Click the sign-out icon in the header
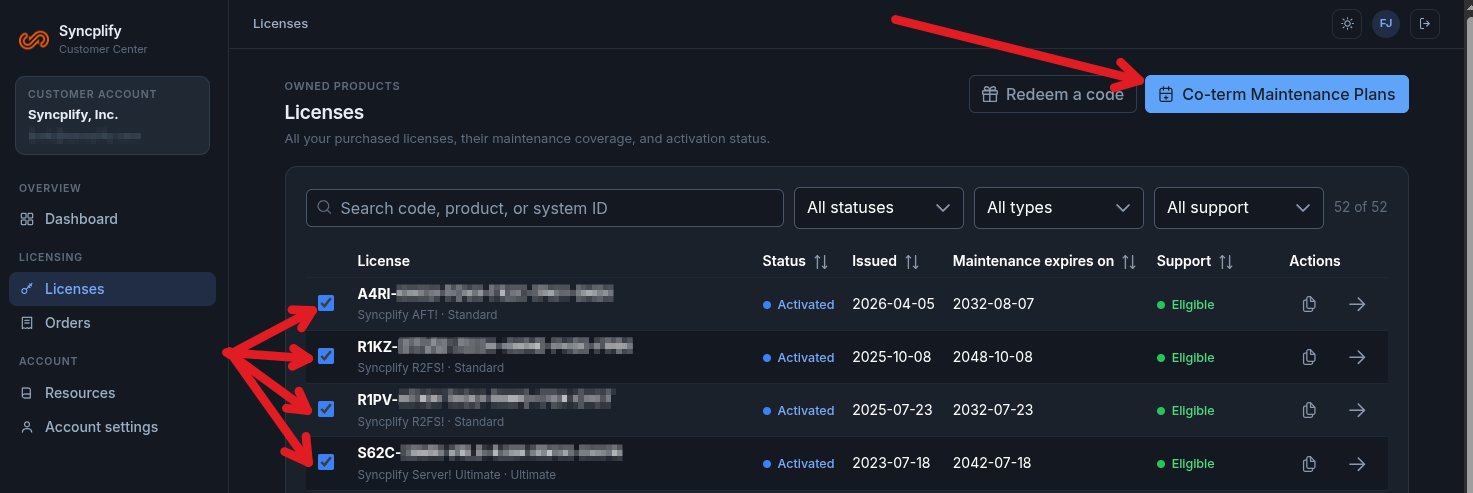This screenshot has width=1473, height=493. [1425, 23]
